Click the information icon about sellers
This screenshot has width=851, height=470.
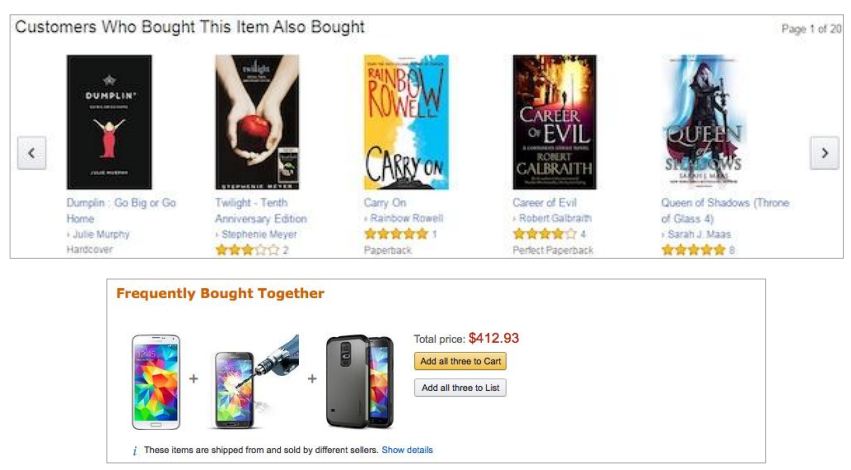[x=135, y=451]
